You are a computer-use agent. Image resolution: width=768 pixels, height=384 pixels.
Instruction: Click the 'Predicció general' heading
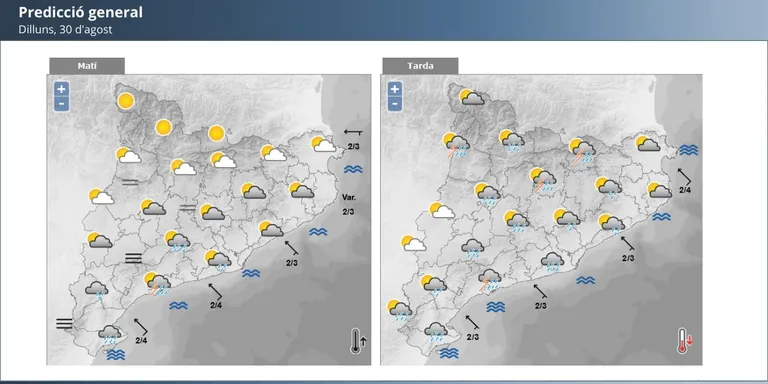pos(80,13)
